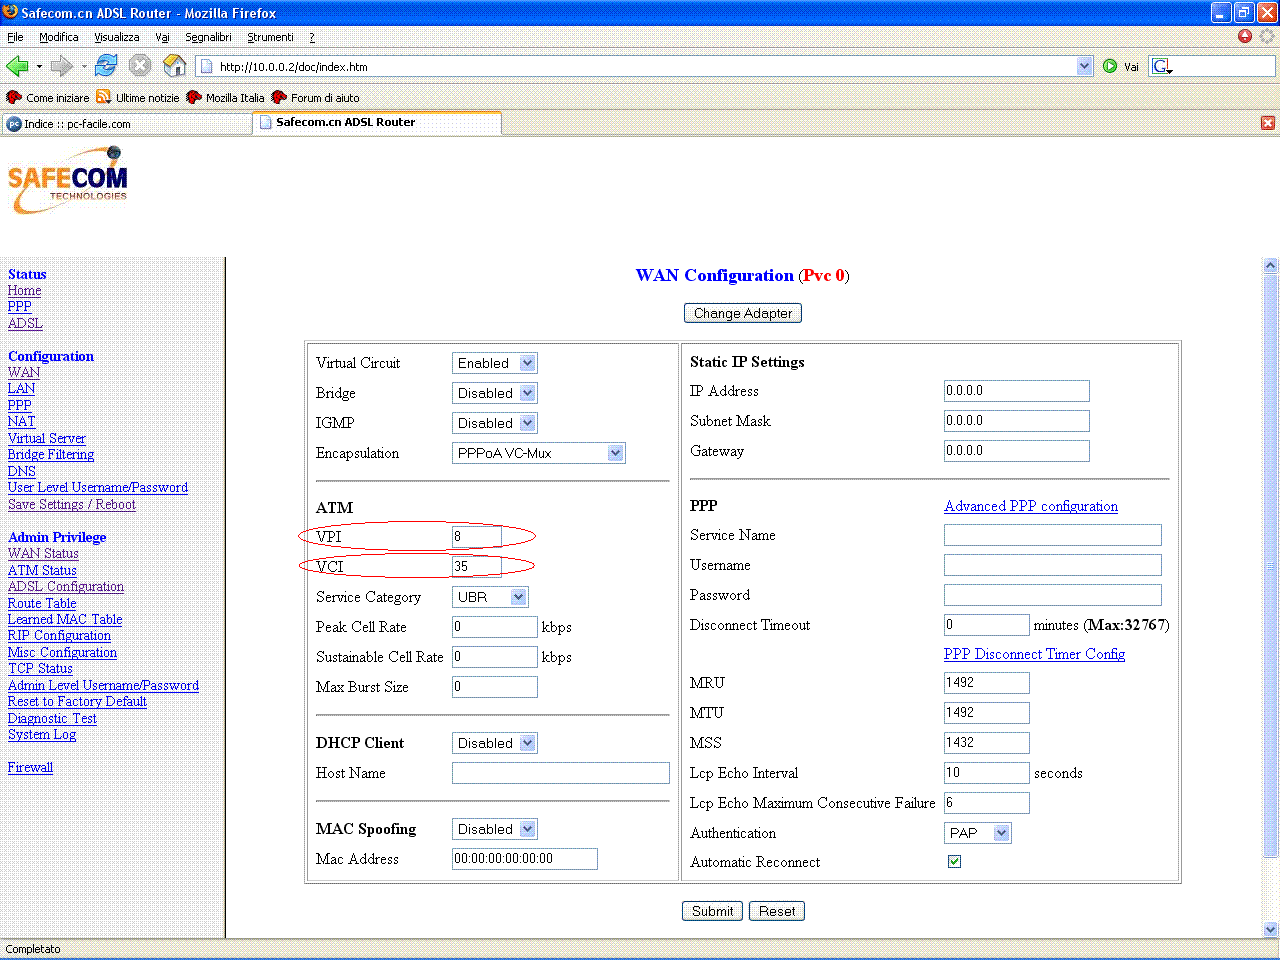
Task: Click the page vertical scrollbar
Action: click(1270, 600)
